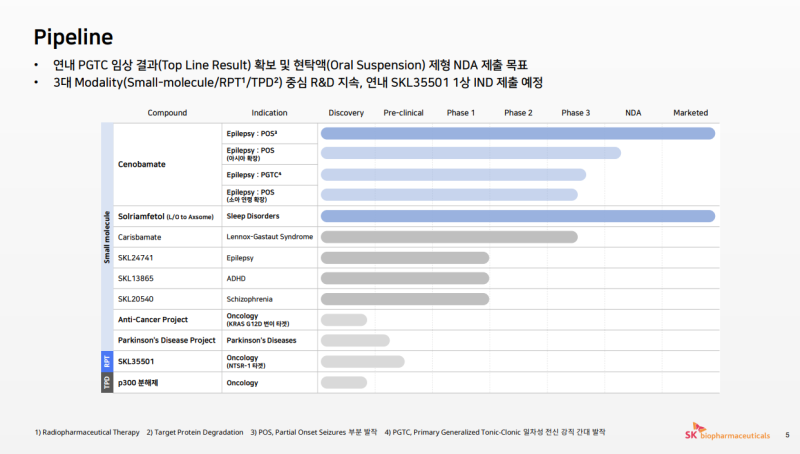This screenshot has width=800, height=454.
Task: Select the Discovery column header
Action: click(346, 113)
